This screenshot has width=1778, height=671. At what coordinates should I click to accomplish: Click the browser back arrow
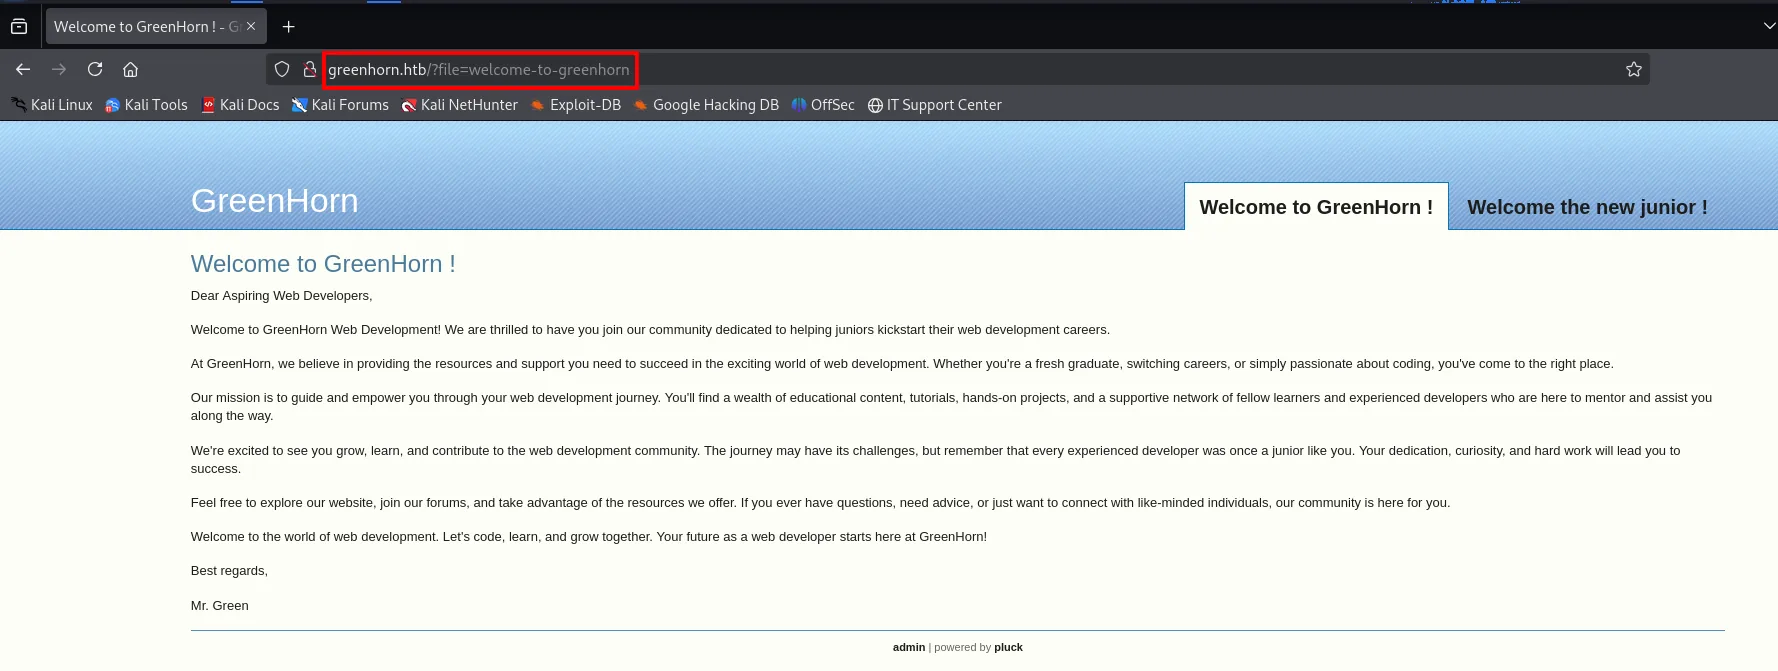(23, 69)
